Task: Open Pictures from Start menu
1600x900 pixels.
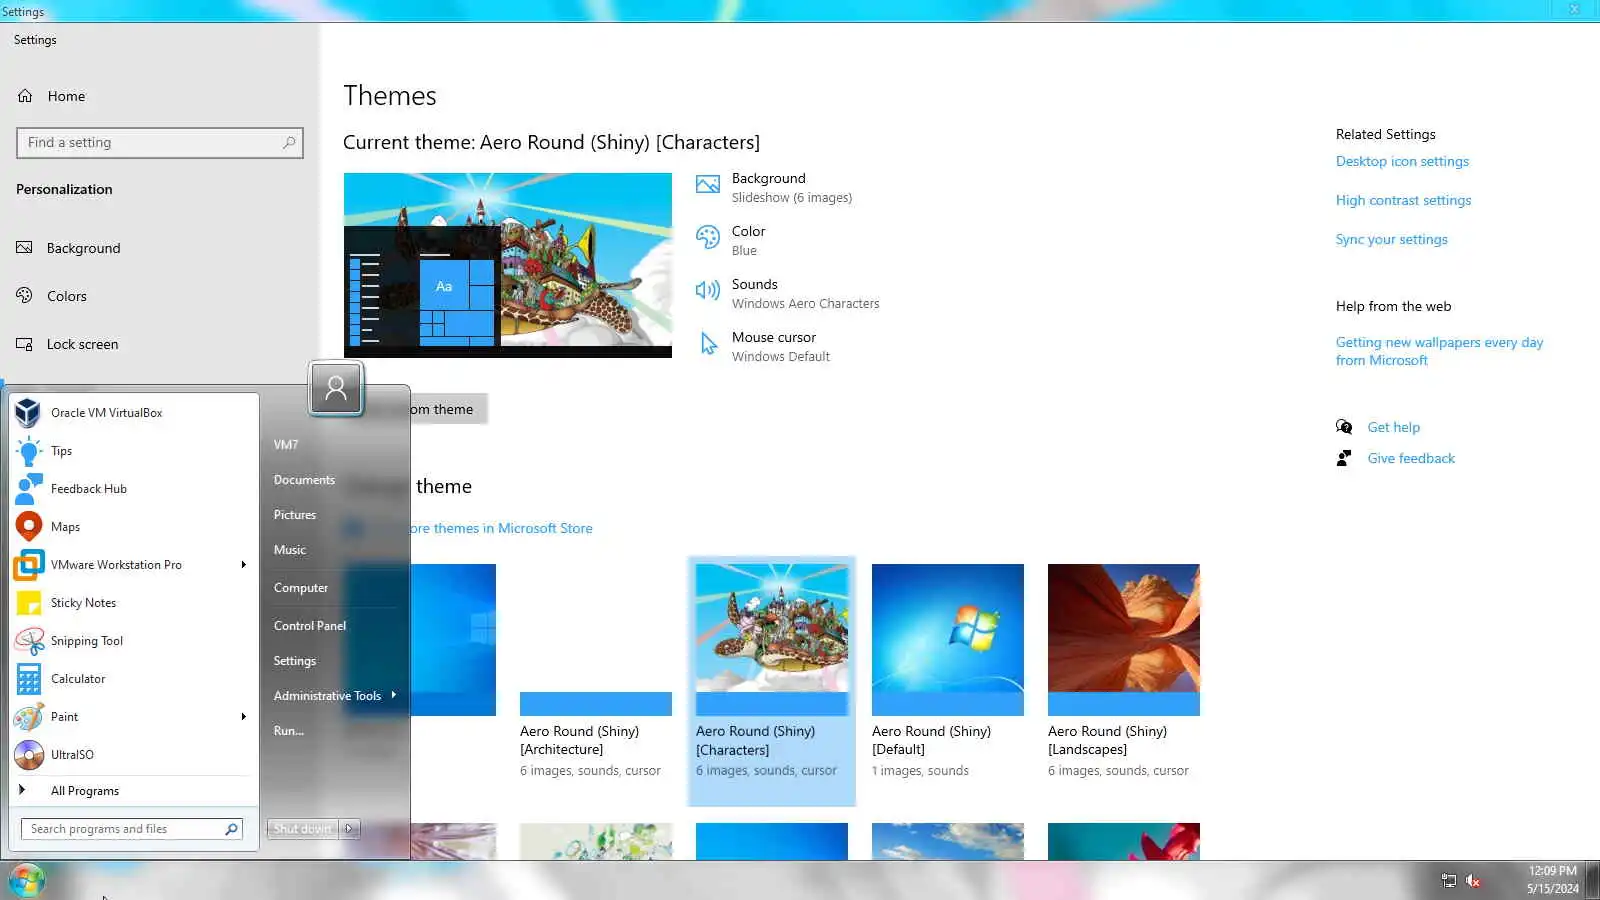Action: (295, 515)
